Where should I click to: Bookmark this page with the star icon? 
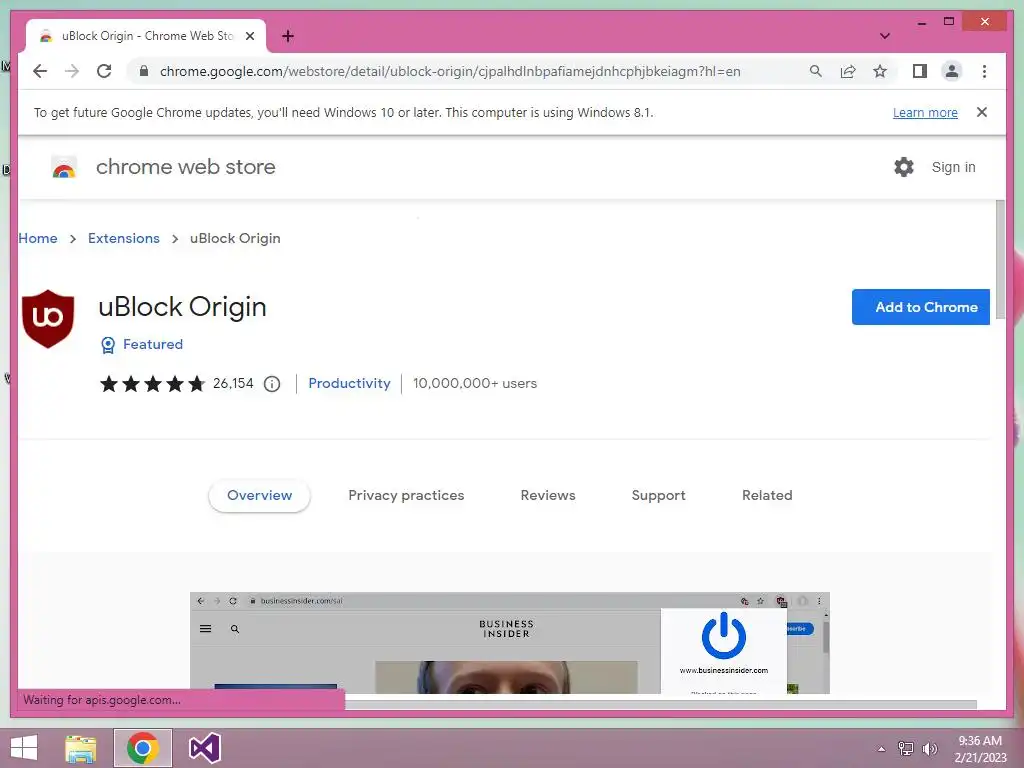[880, 71]
